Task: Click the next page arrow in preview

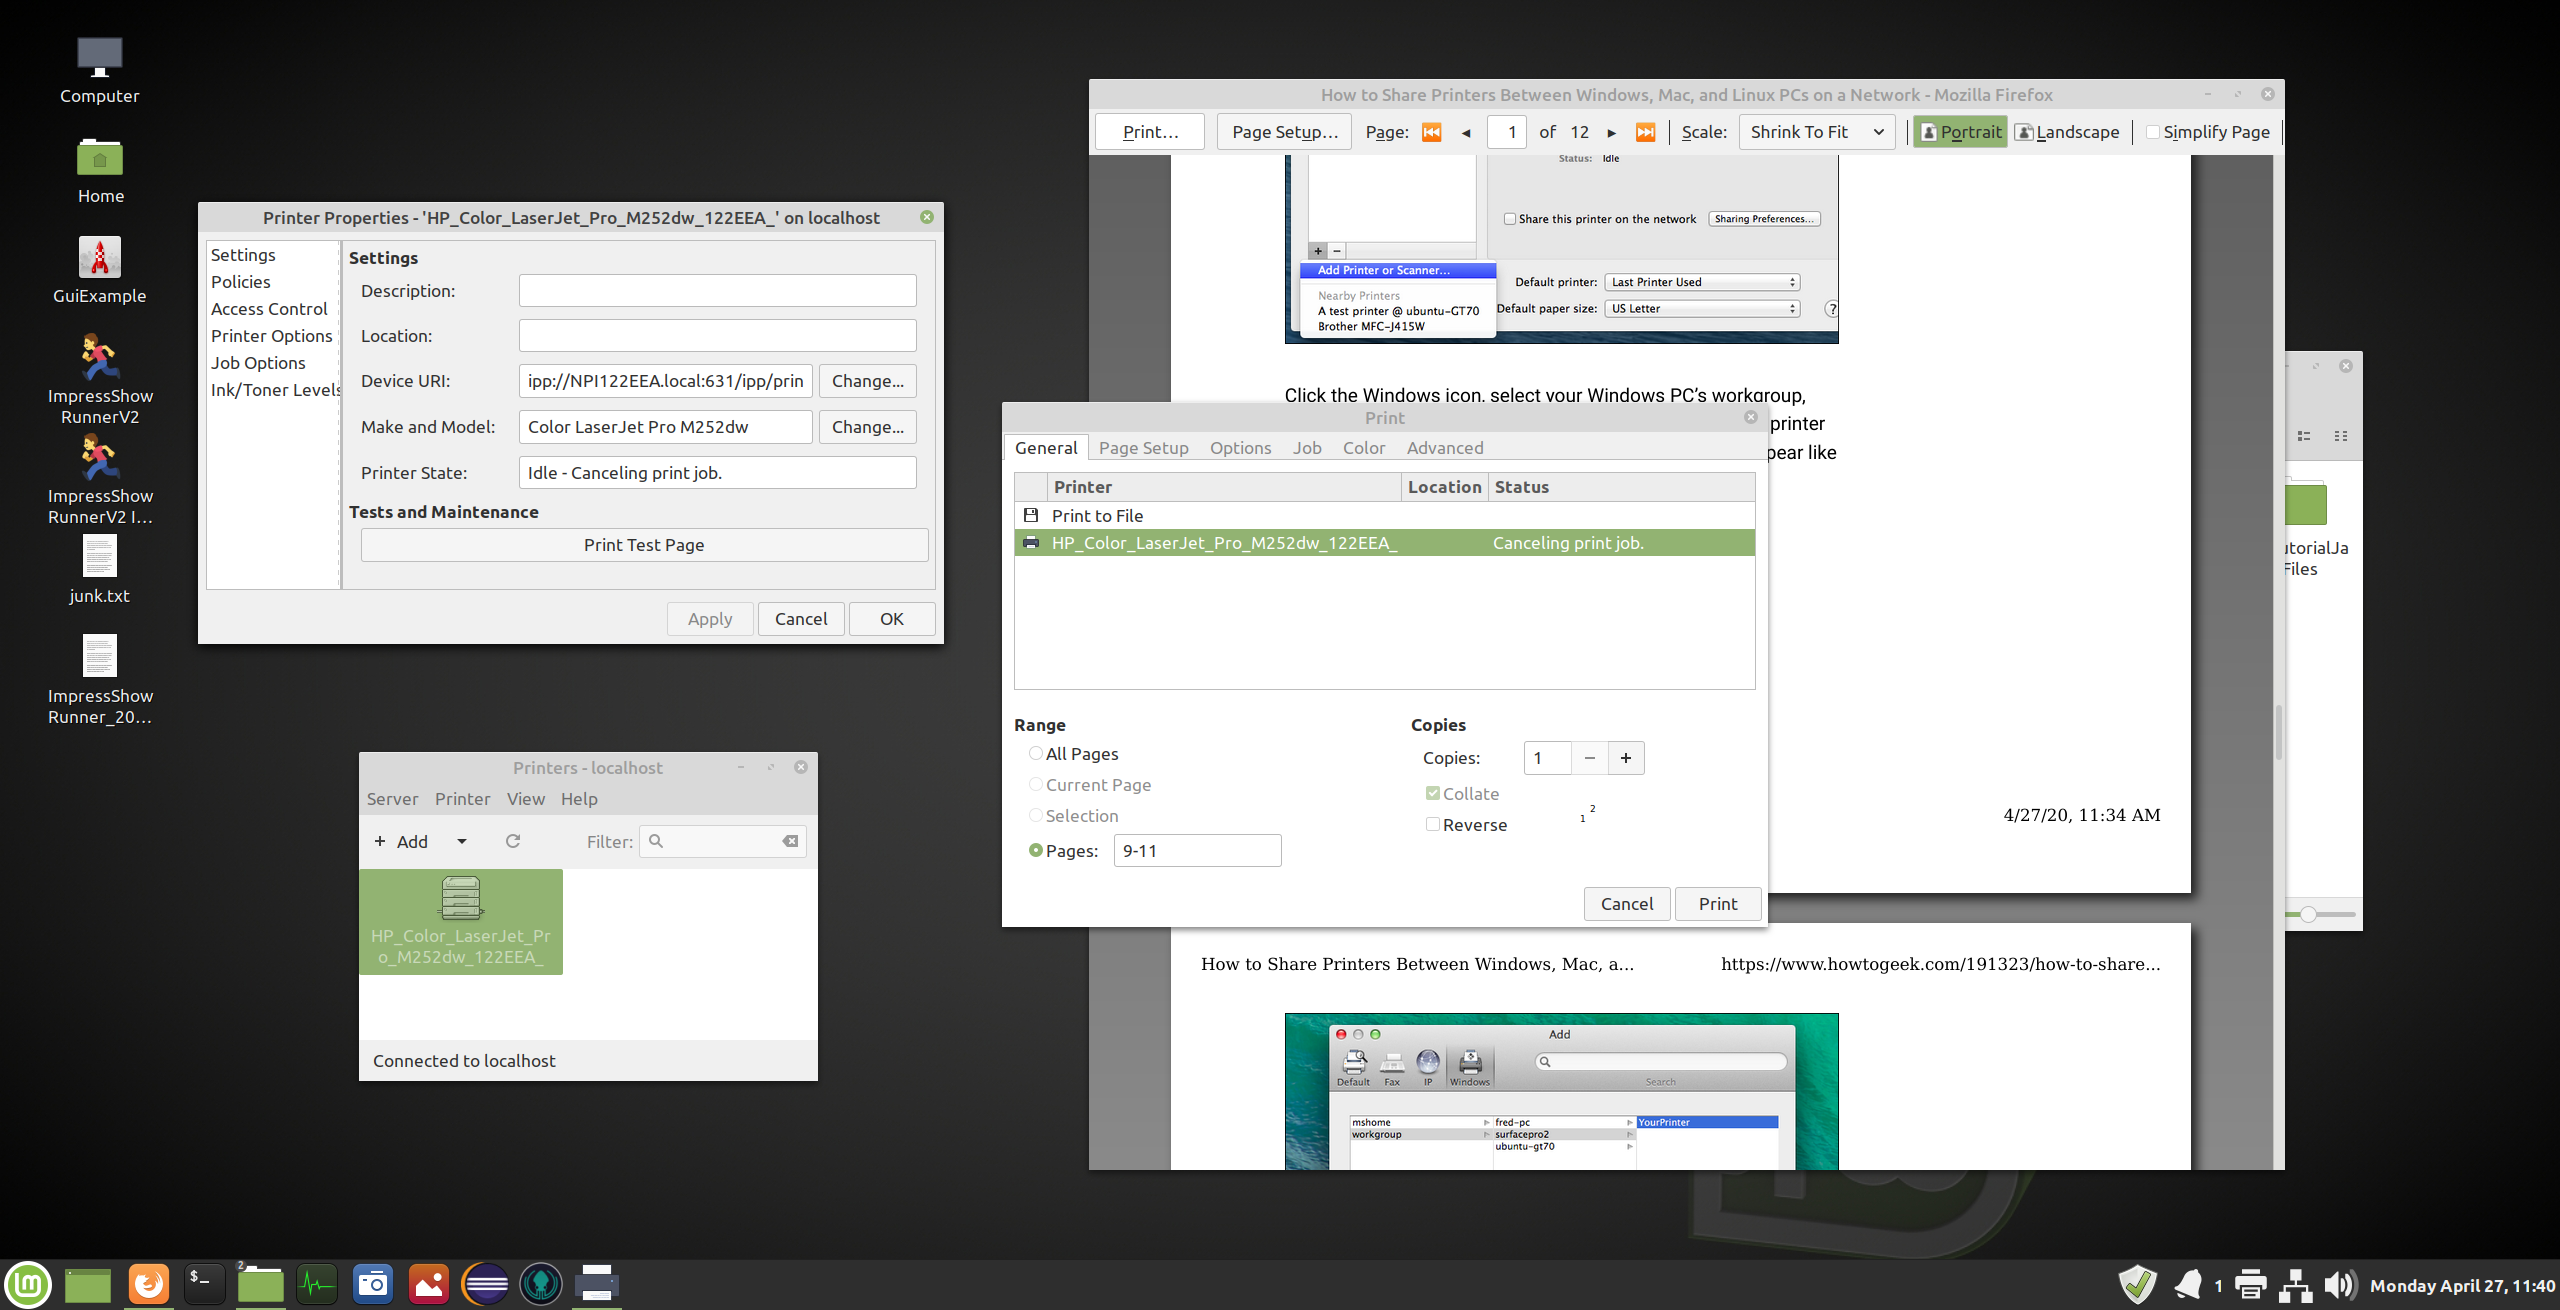Action: pyautogui.click(x=1611, y=132)
